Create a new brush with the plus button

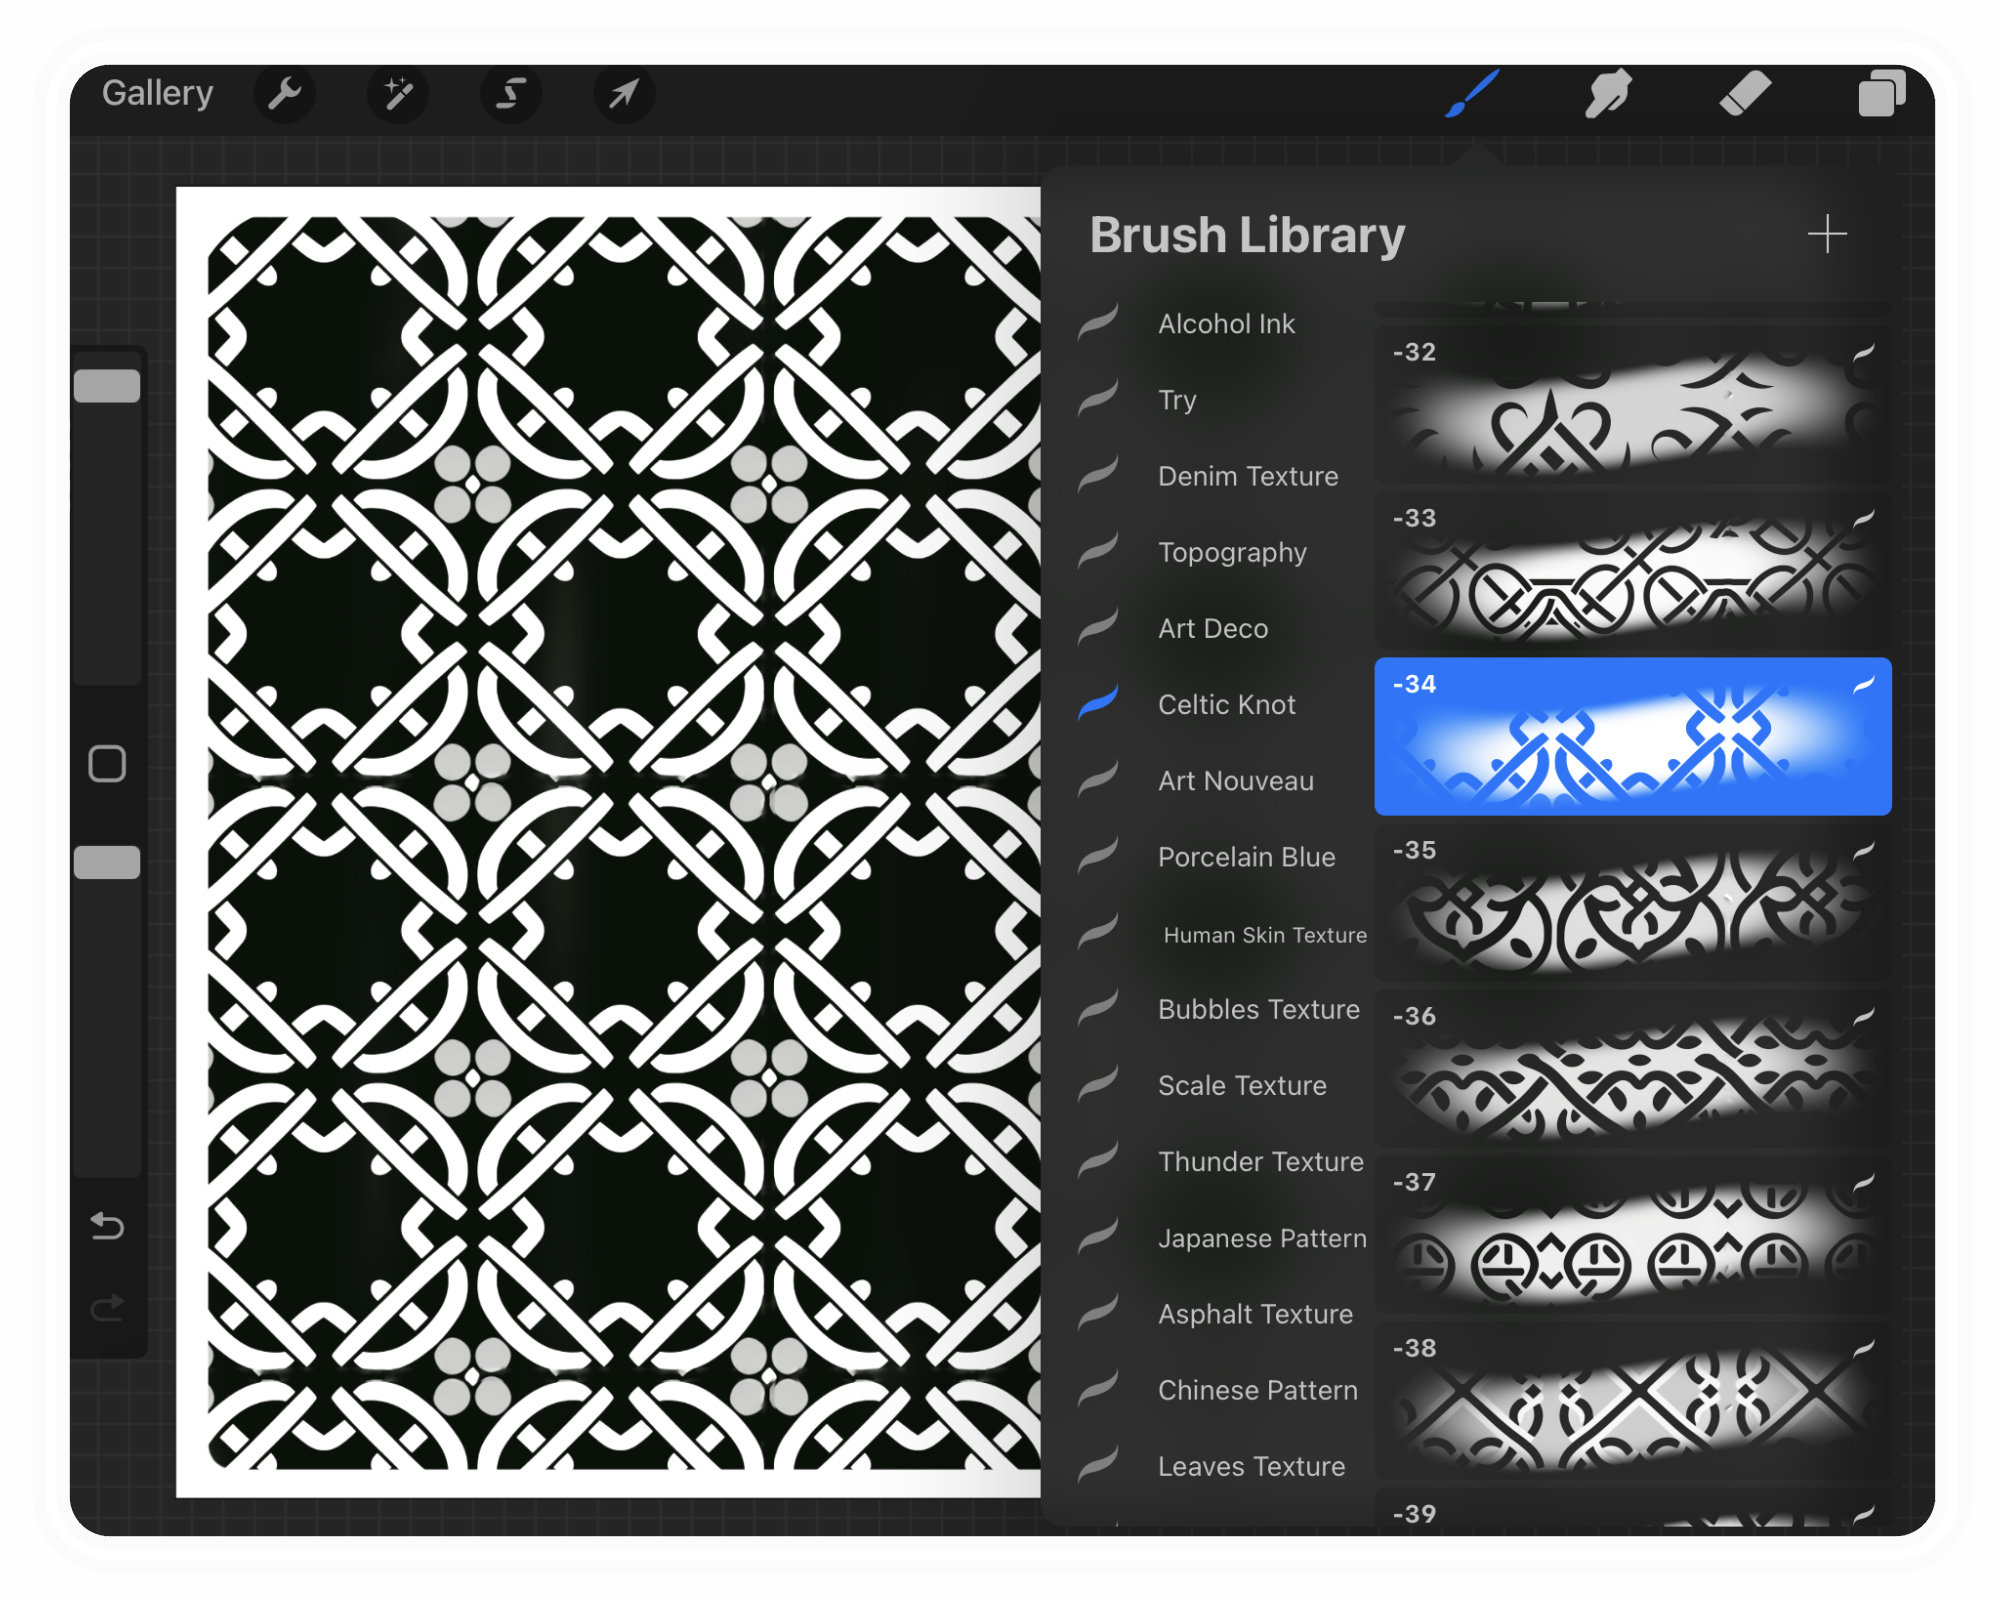(1827, 234)
